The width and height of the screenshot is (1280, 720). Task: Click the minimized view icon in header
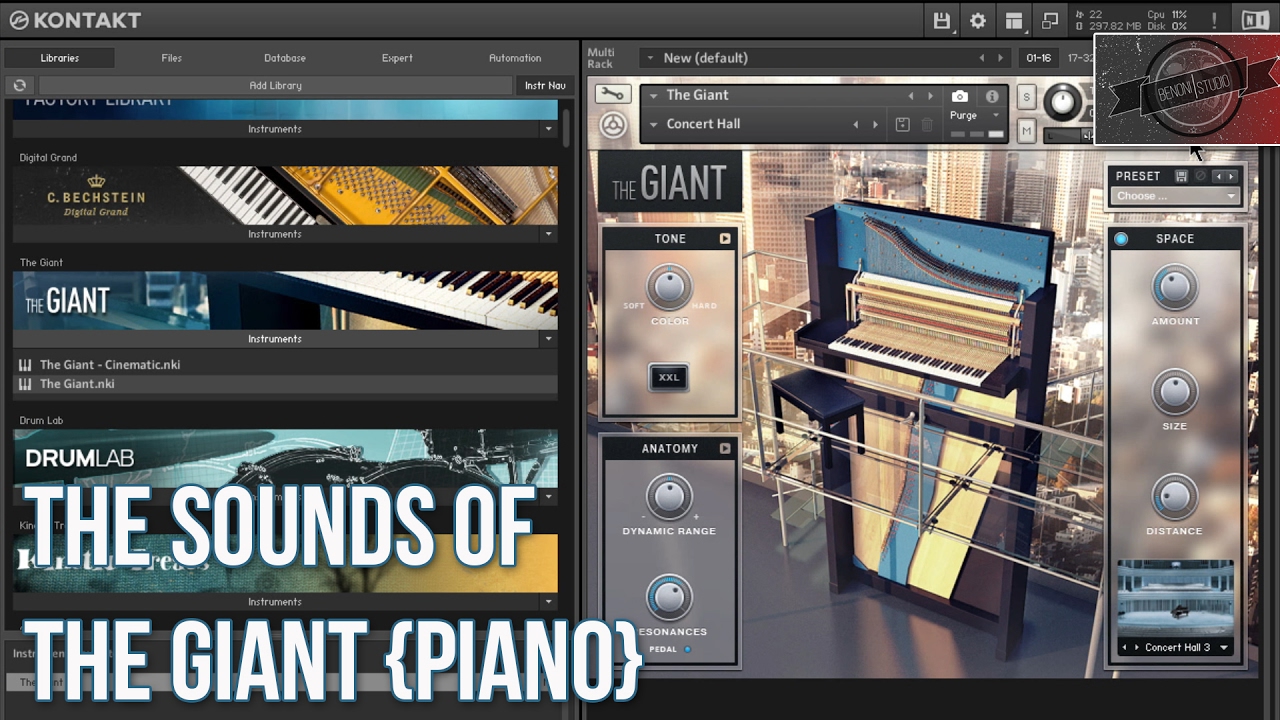[x=1049, y=20]
